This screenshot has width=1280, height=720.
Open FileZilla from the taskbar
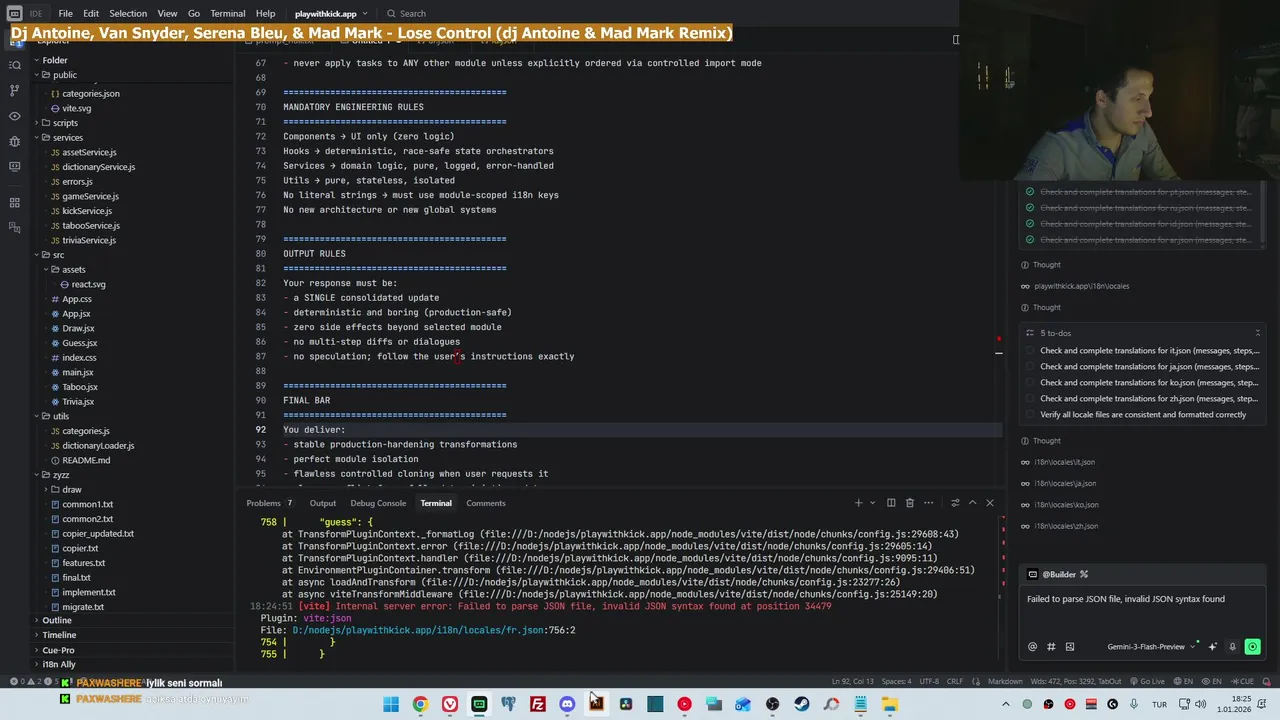point(538,704)
